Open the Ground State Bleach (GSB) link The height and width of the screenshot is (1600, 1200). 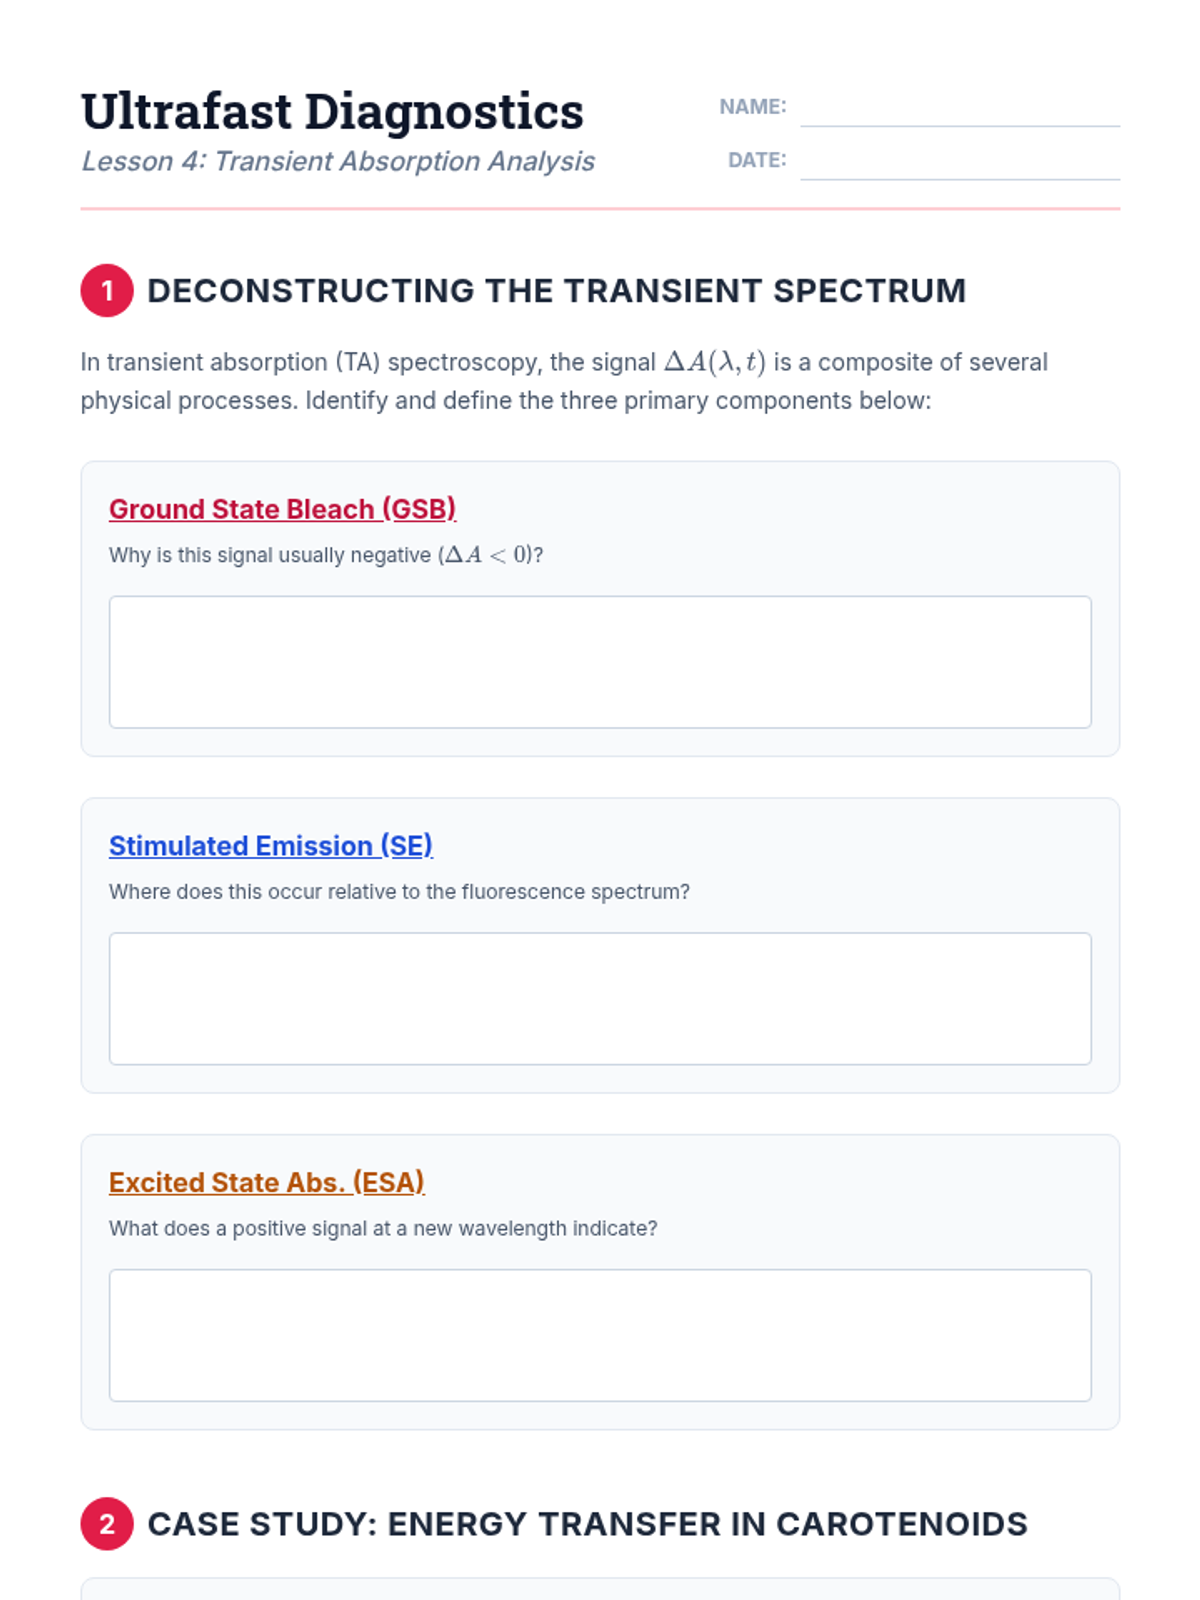point(282,509)
